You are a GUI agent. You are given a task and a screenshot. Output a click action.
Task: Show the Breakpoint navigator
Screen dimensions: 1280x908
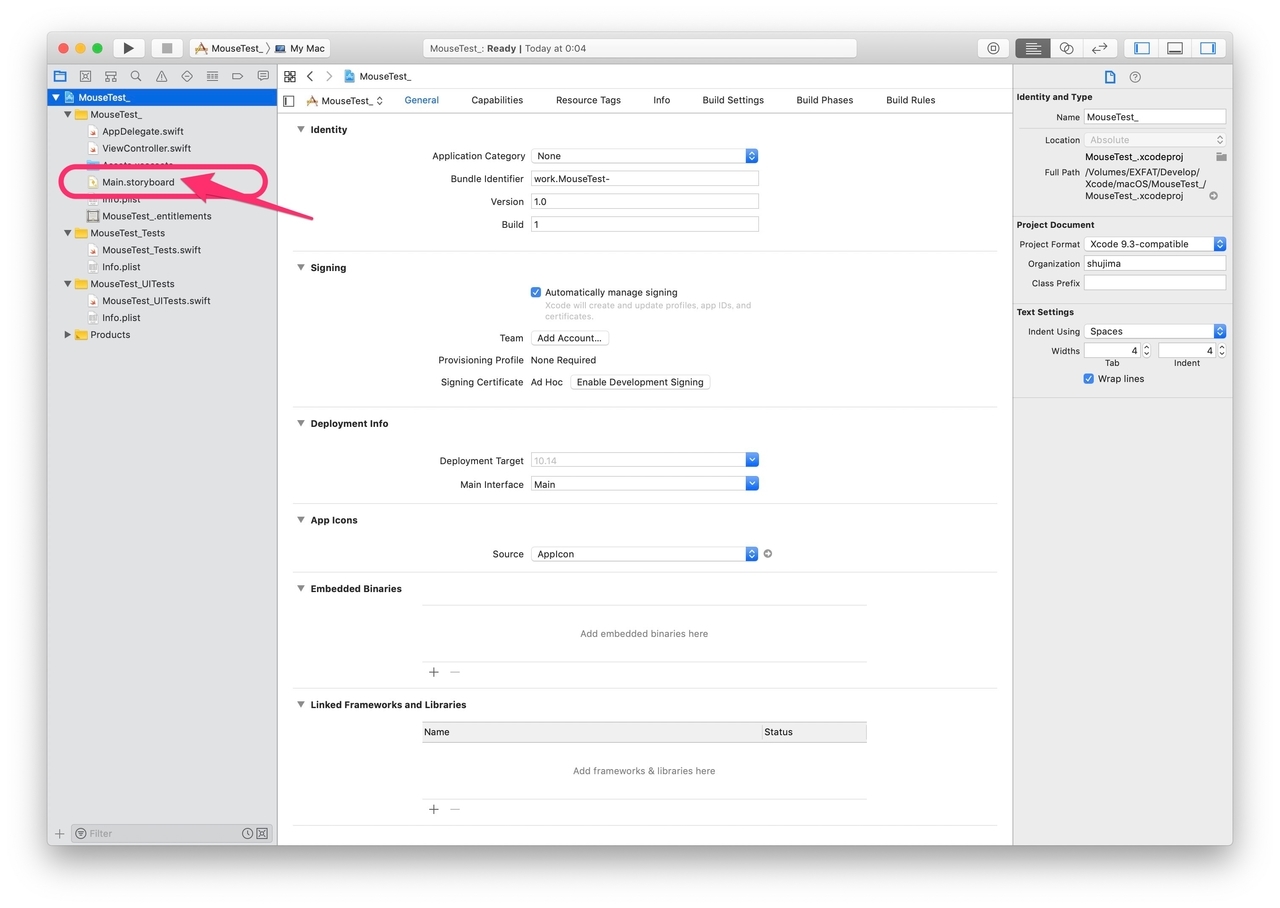coord(238,76)
